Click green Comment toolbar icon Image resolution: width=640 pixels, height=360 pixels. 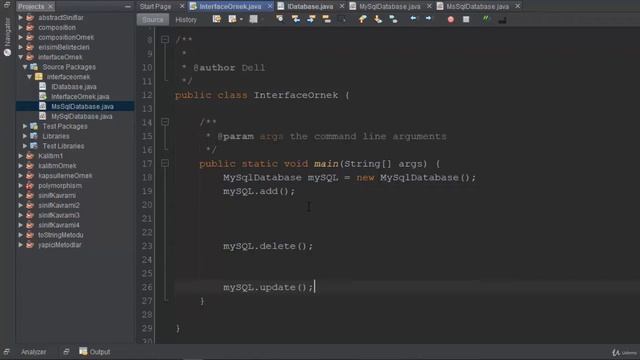click(x=486, y=19)
